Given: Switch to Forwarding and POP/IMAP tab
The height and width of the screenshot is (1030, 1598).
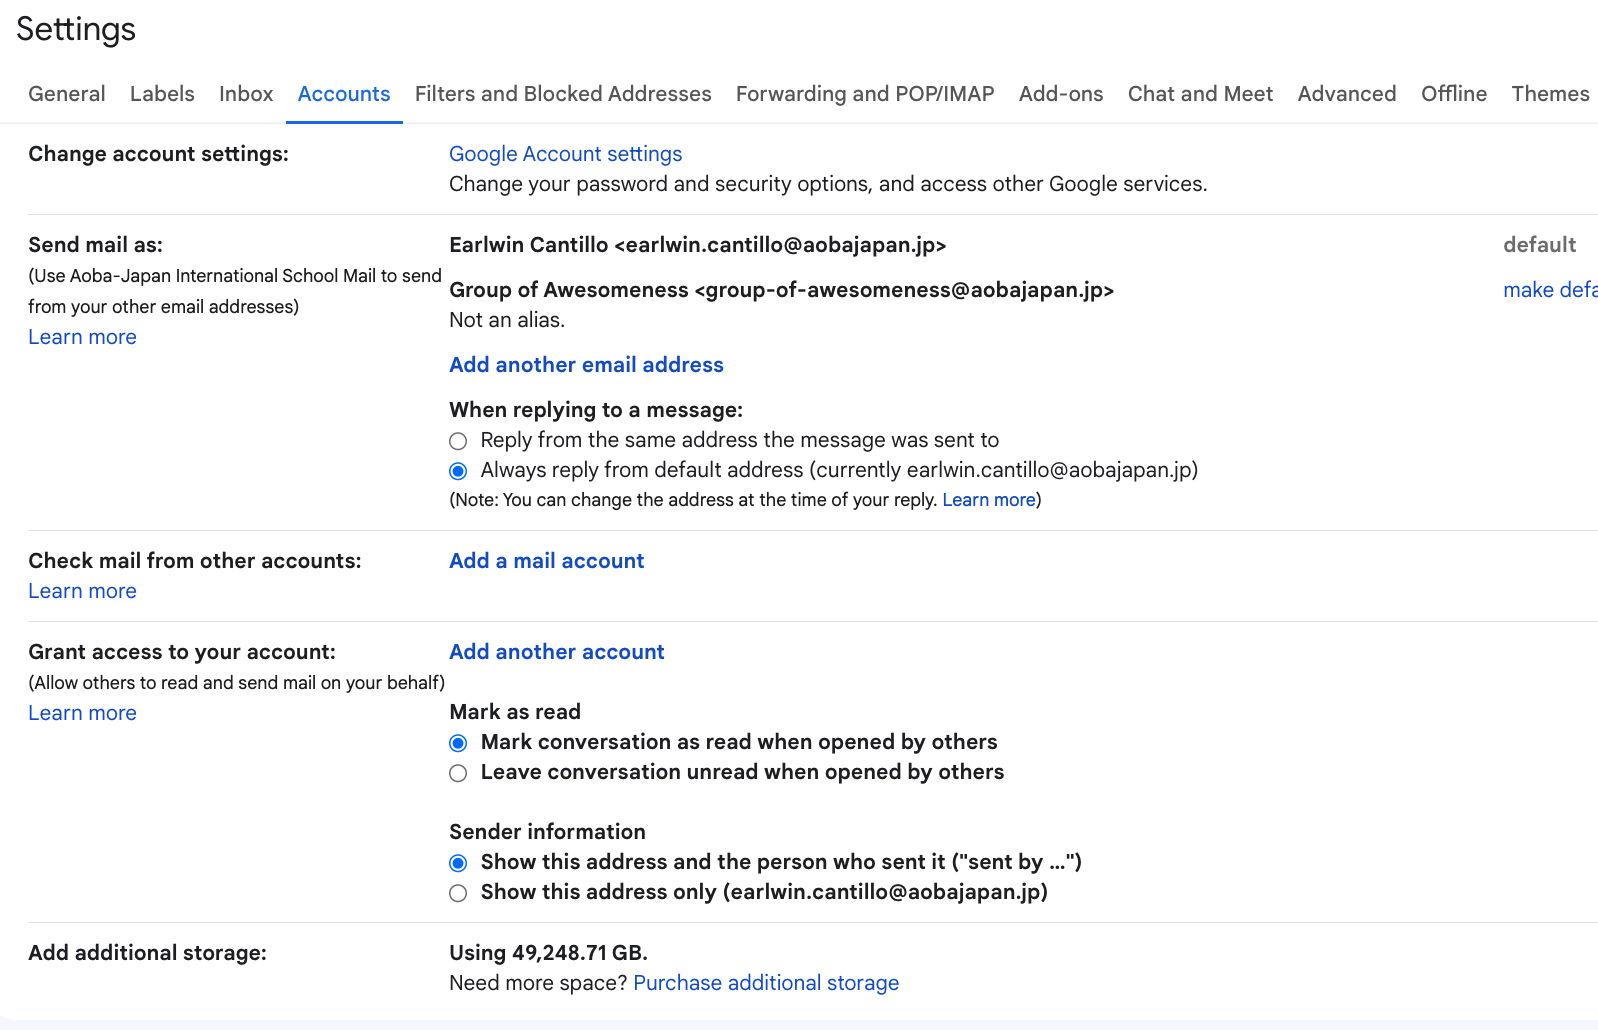Looking at the screenshot, I should (865, 94).
